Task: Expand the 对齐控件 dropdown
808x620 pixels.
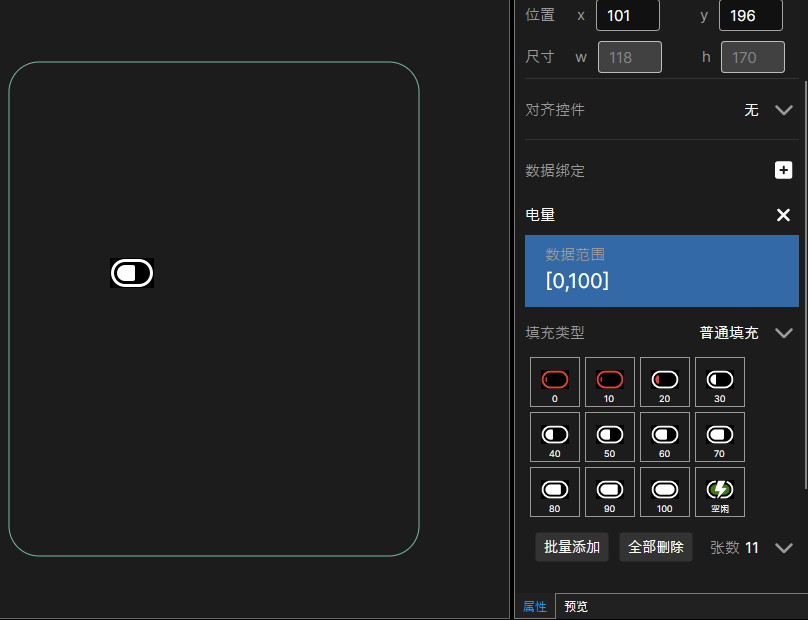Action: [784, 110]
